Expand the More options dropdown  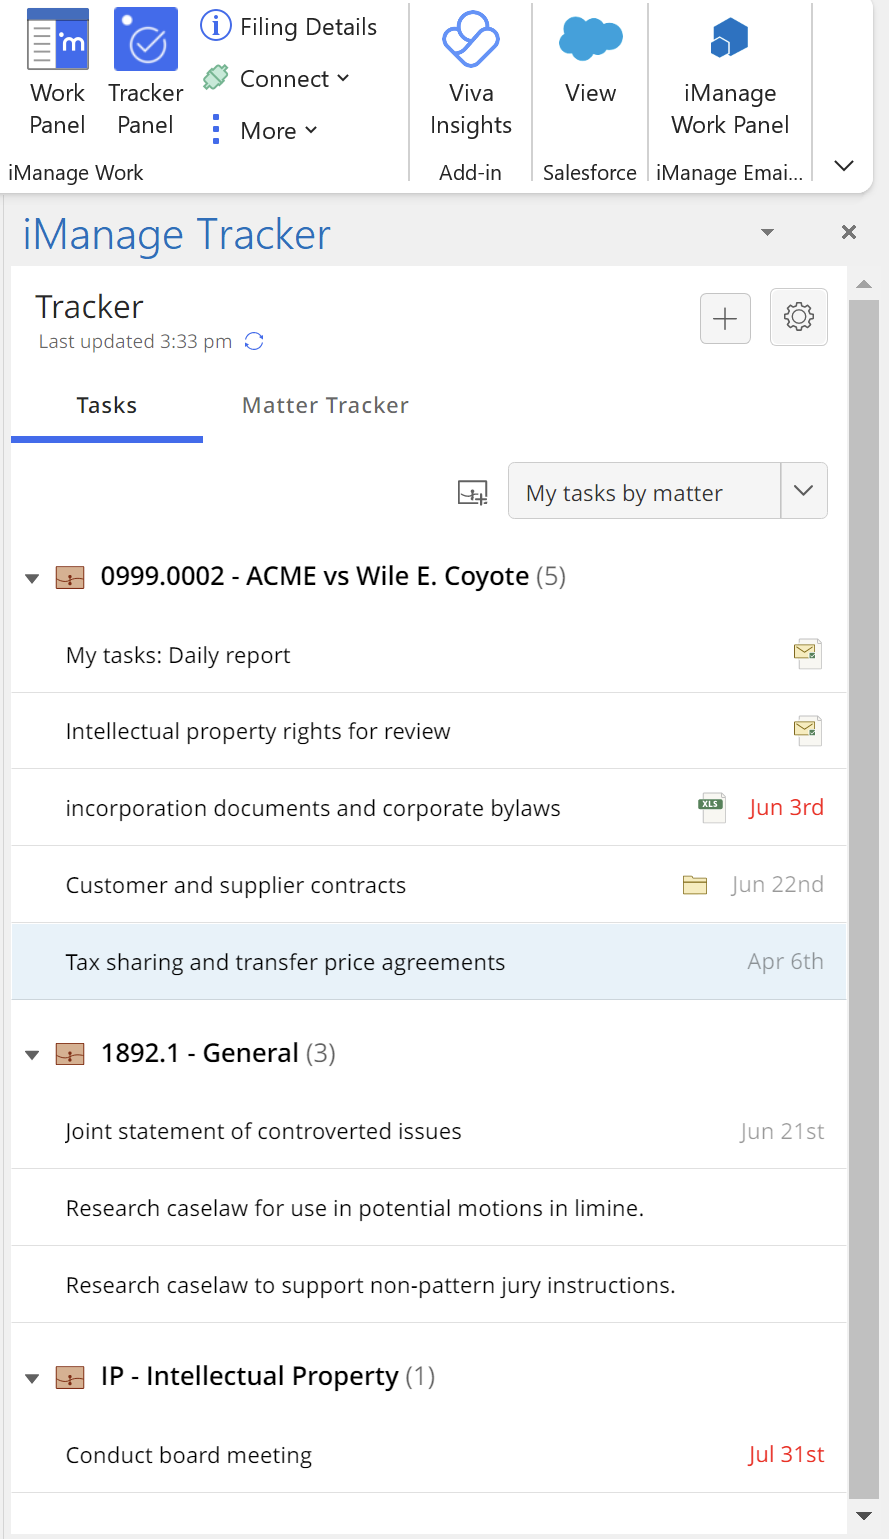tap(278, 131)
